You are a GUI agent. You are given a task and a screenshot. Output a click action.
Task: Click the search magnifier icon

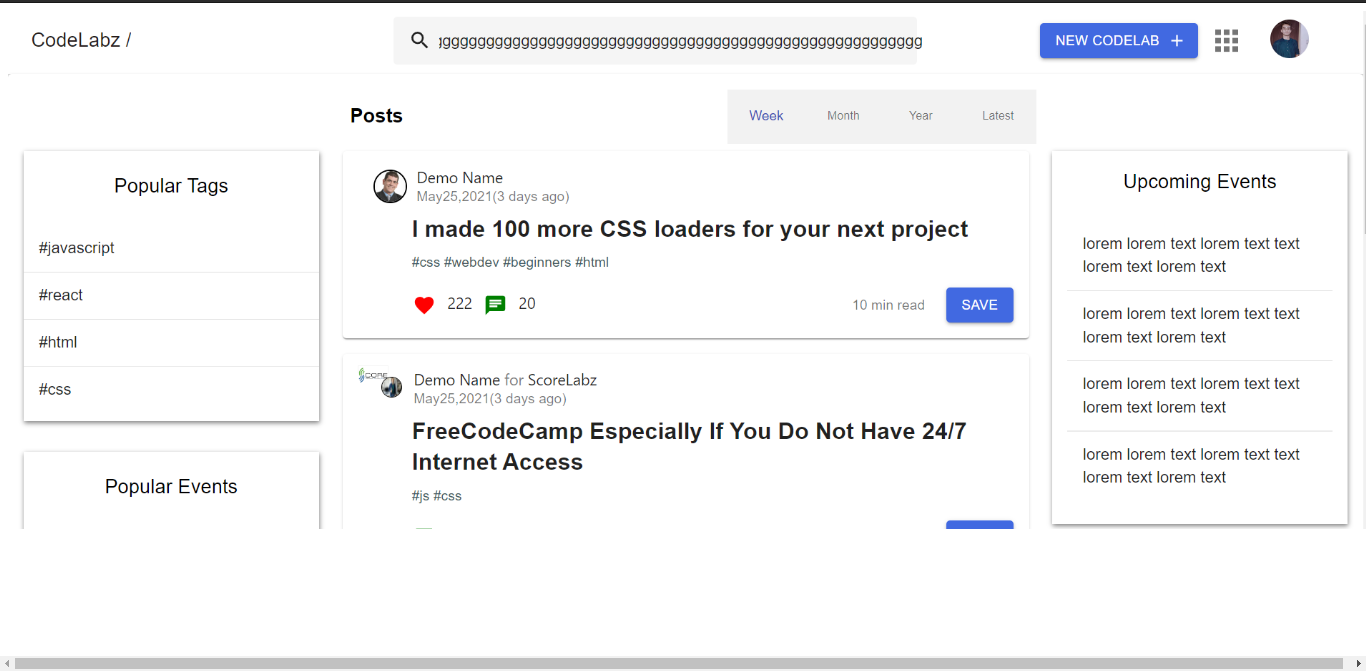click(419, 40)
